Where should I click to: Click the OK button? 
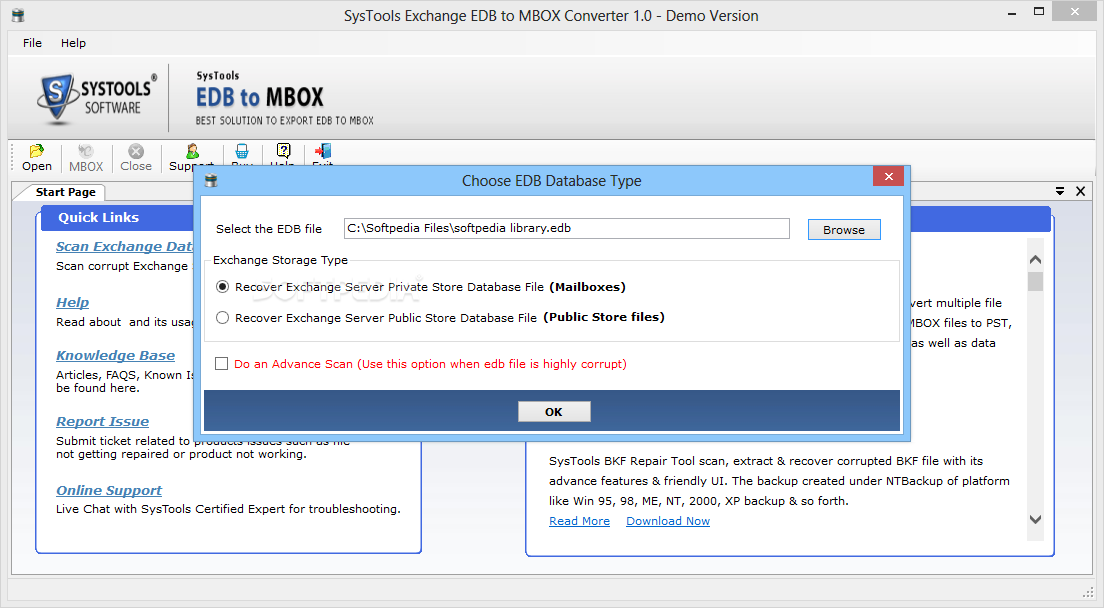click(553, 412)
